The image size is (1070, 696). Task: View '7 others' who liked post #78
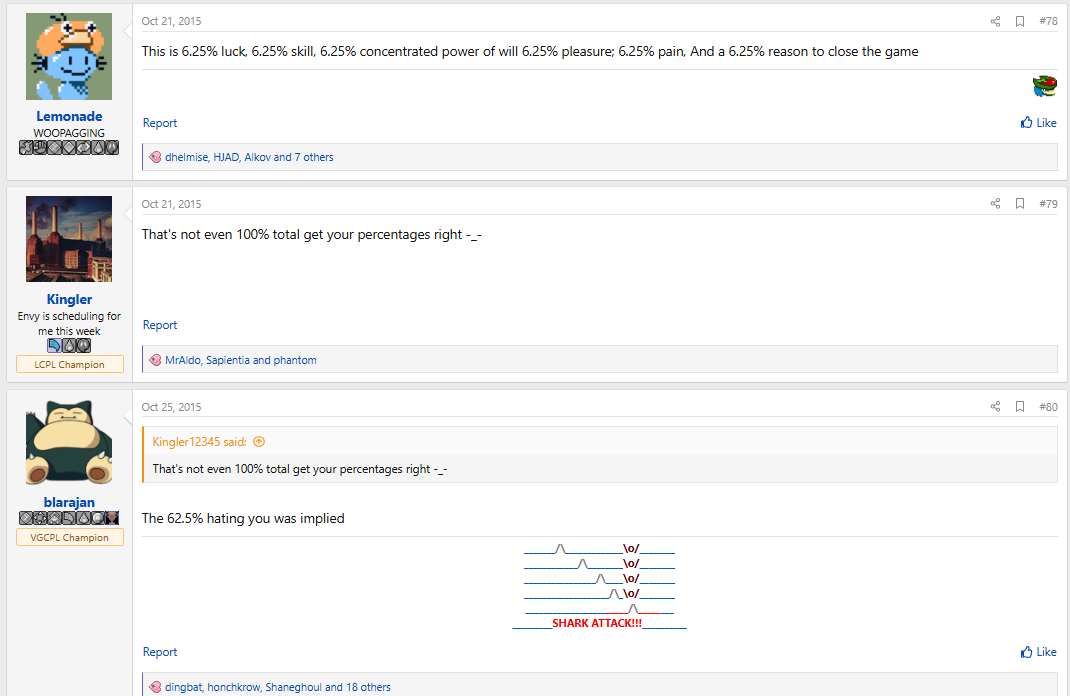[313, 157]
